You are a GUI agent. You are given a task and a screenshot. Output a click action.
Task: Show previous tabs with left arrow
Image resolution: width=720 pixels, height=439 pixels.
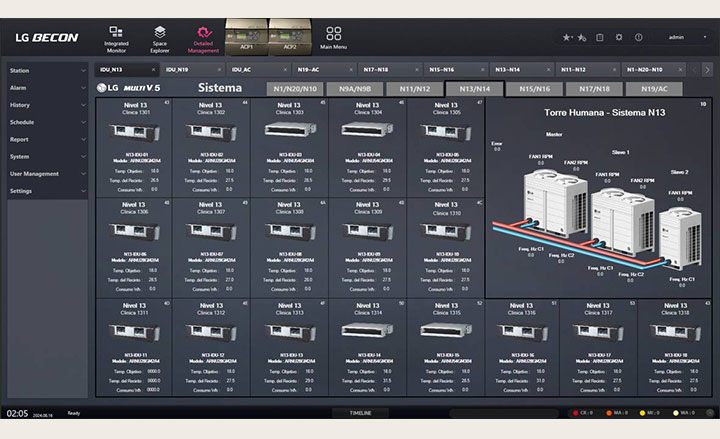[694, 70]
